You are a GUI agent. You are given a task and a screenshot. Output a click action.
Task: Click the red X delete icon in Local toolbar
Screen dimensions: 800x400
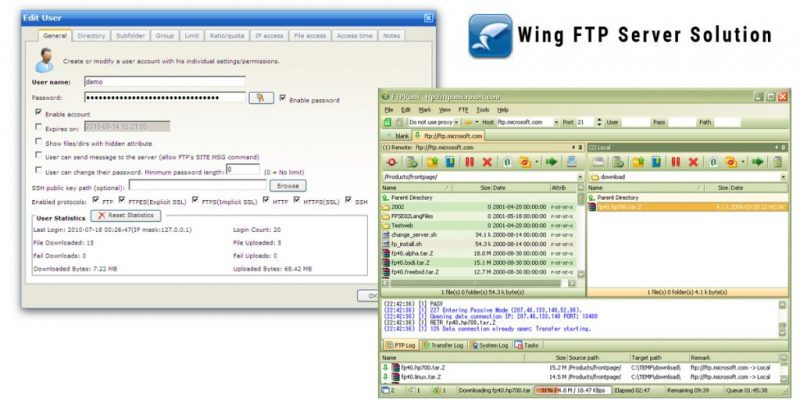point(693,162)
